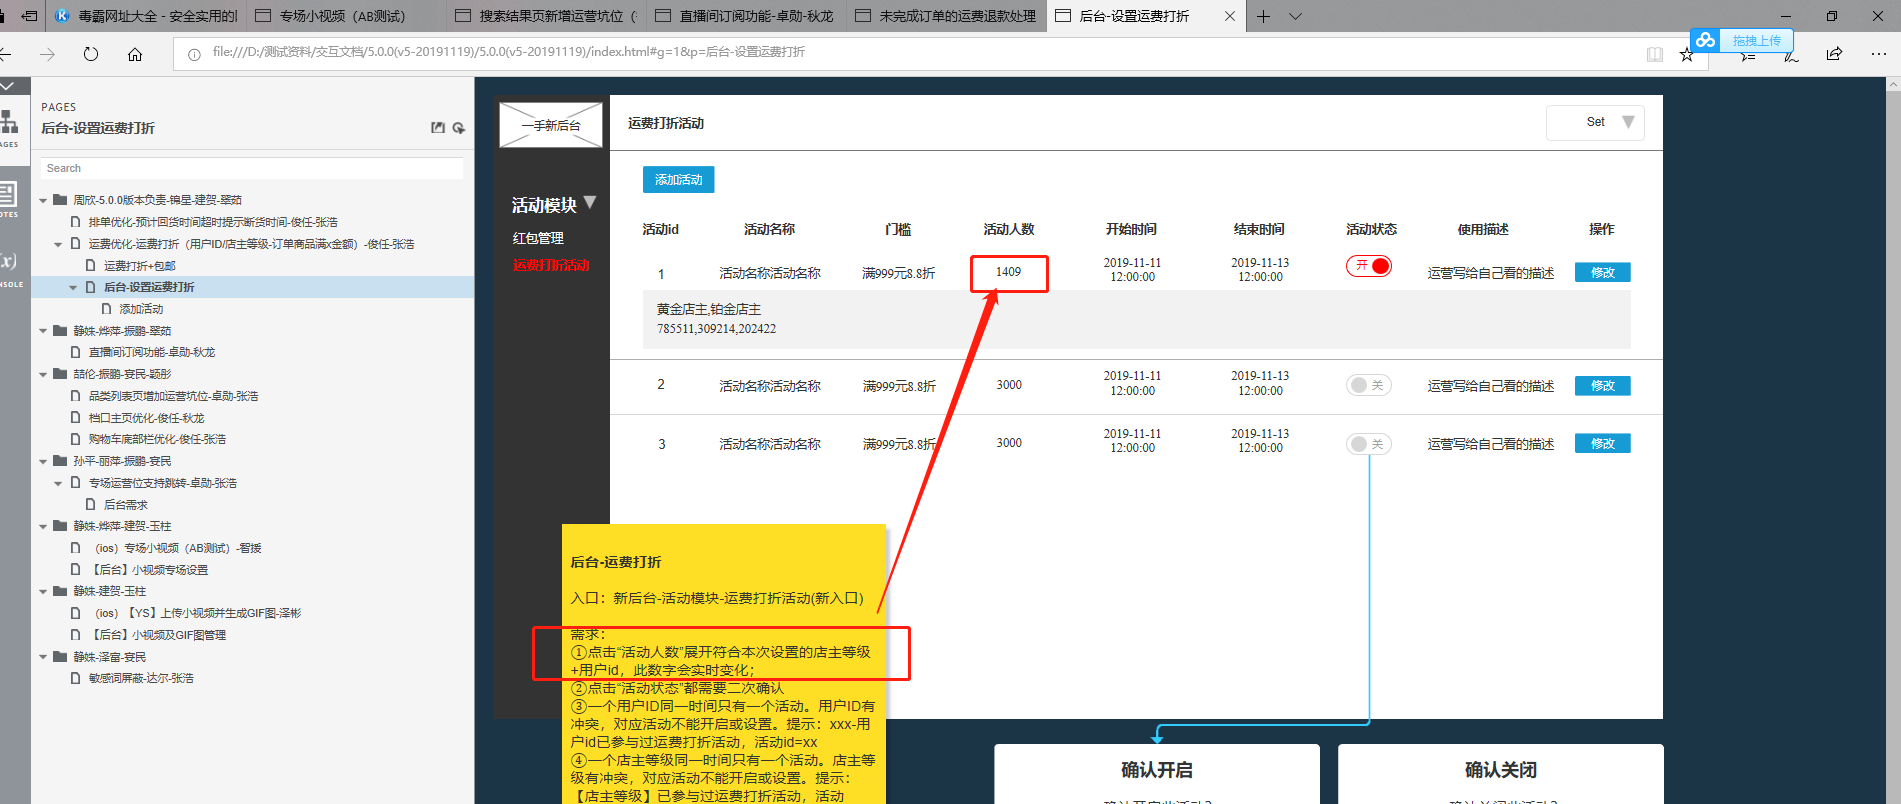Click the page options icon beside the link icon
The height and width of the screenshot is (804, 1901).
click(x=459, y=127)
